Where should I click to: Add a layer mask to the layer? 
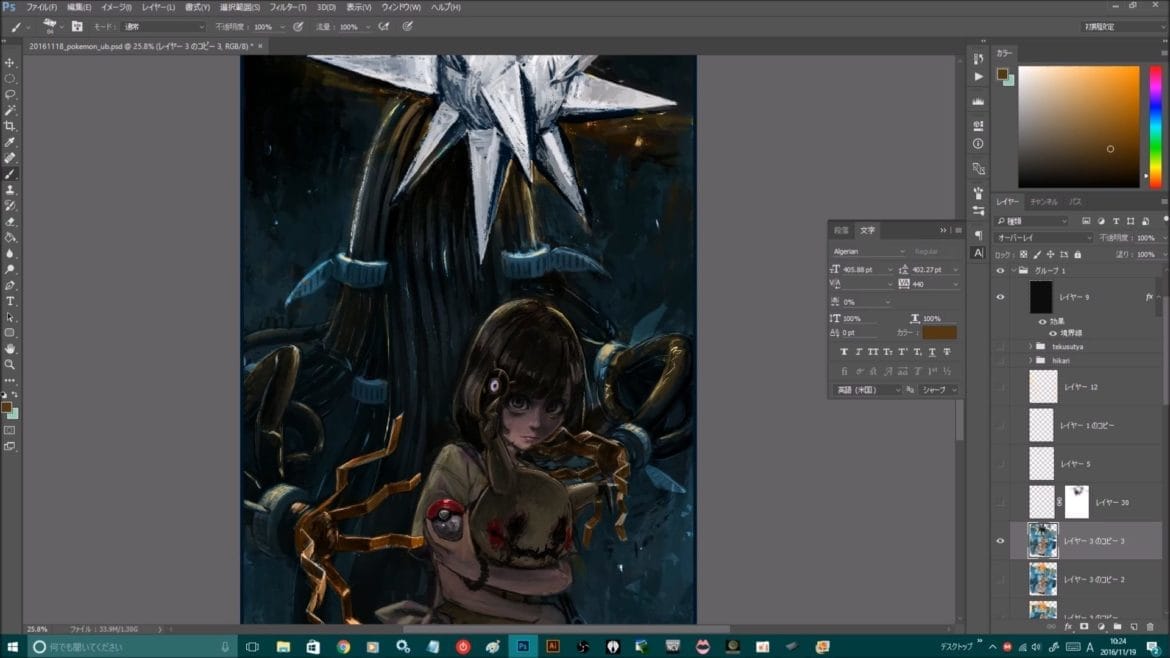click(x=1084, y=627)
